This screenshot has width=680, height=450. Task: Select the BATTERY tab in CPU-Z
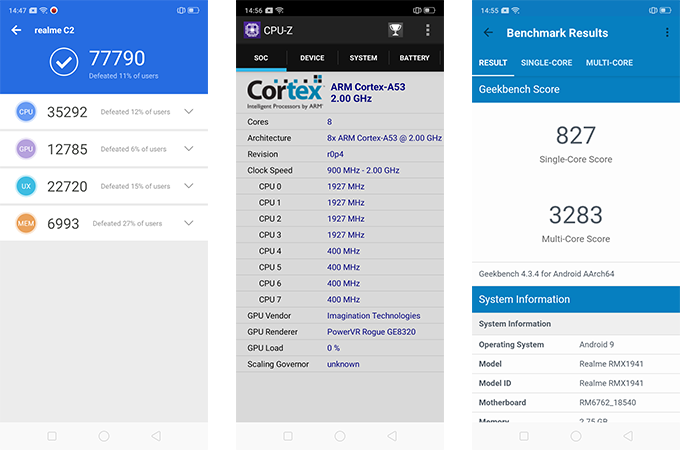click(414, 58)
